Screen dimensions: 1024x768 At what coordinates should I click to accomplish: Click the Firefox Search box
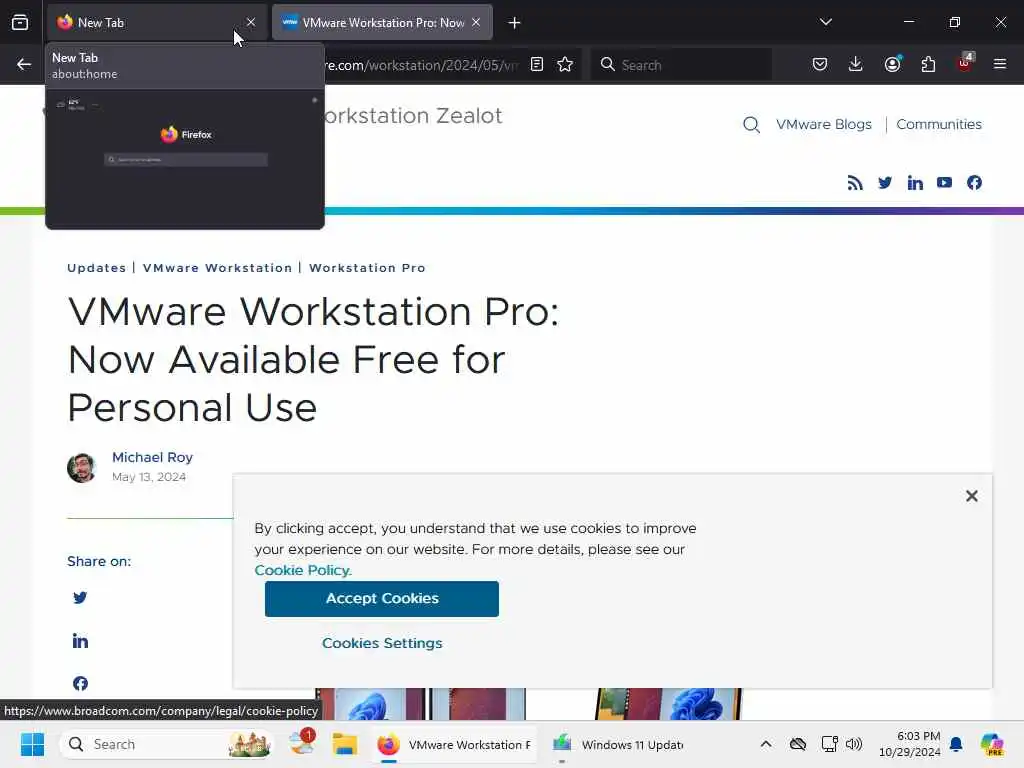pyautogui.click(x=681, y=65)
